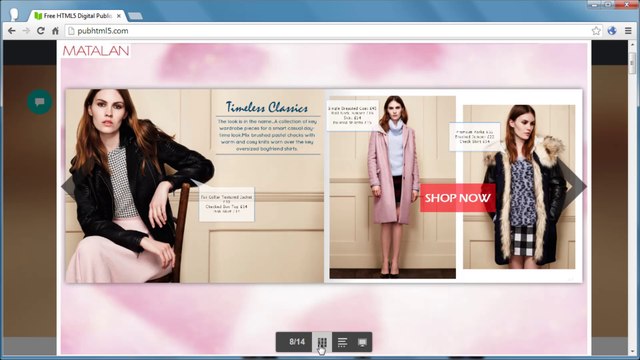Image resolution: width=640 pixels, height=360 pixels.
Task: Click the Chrome user profile icon
Action: pyautogui.click(x=14, y=15)
